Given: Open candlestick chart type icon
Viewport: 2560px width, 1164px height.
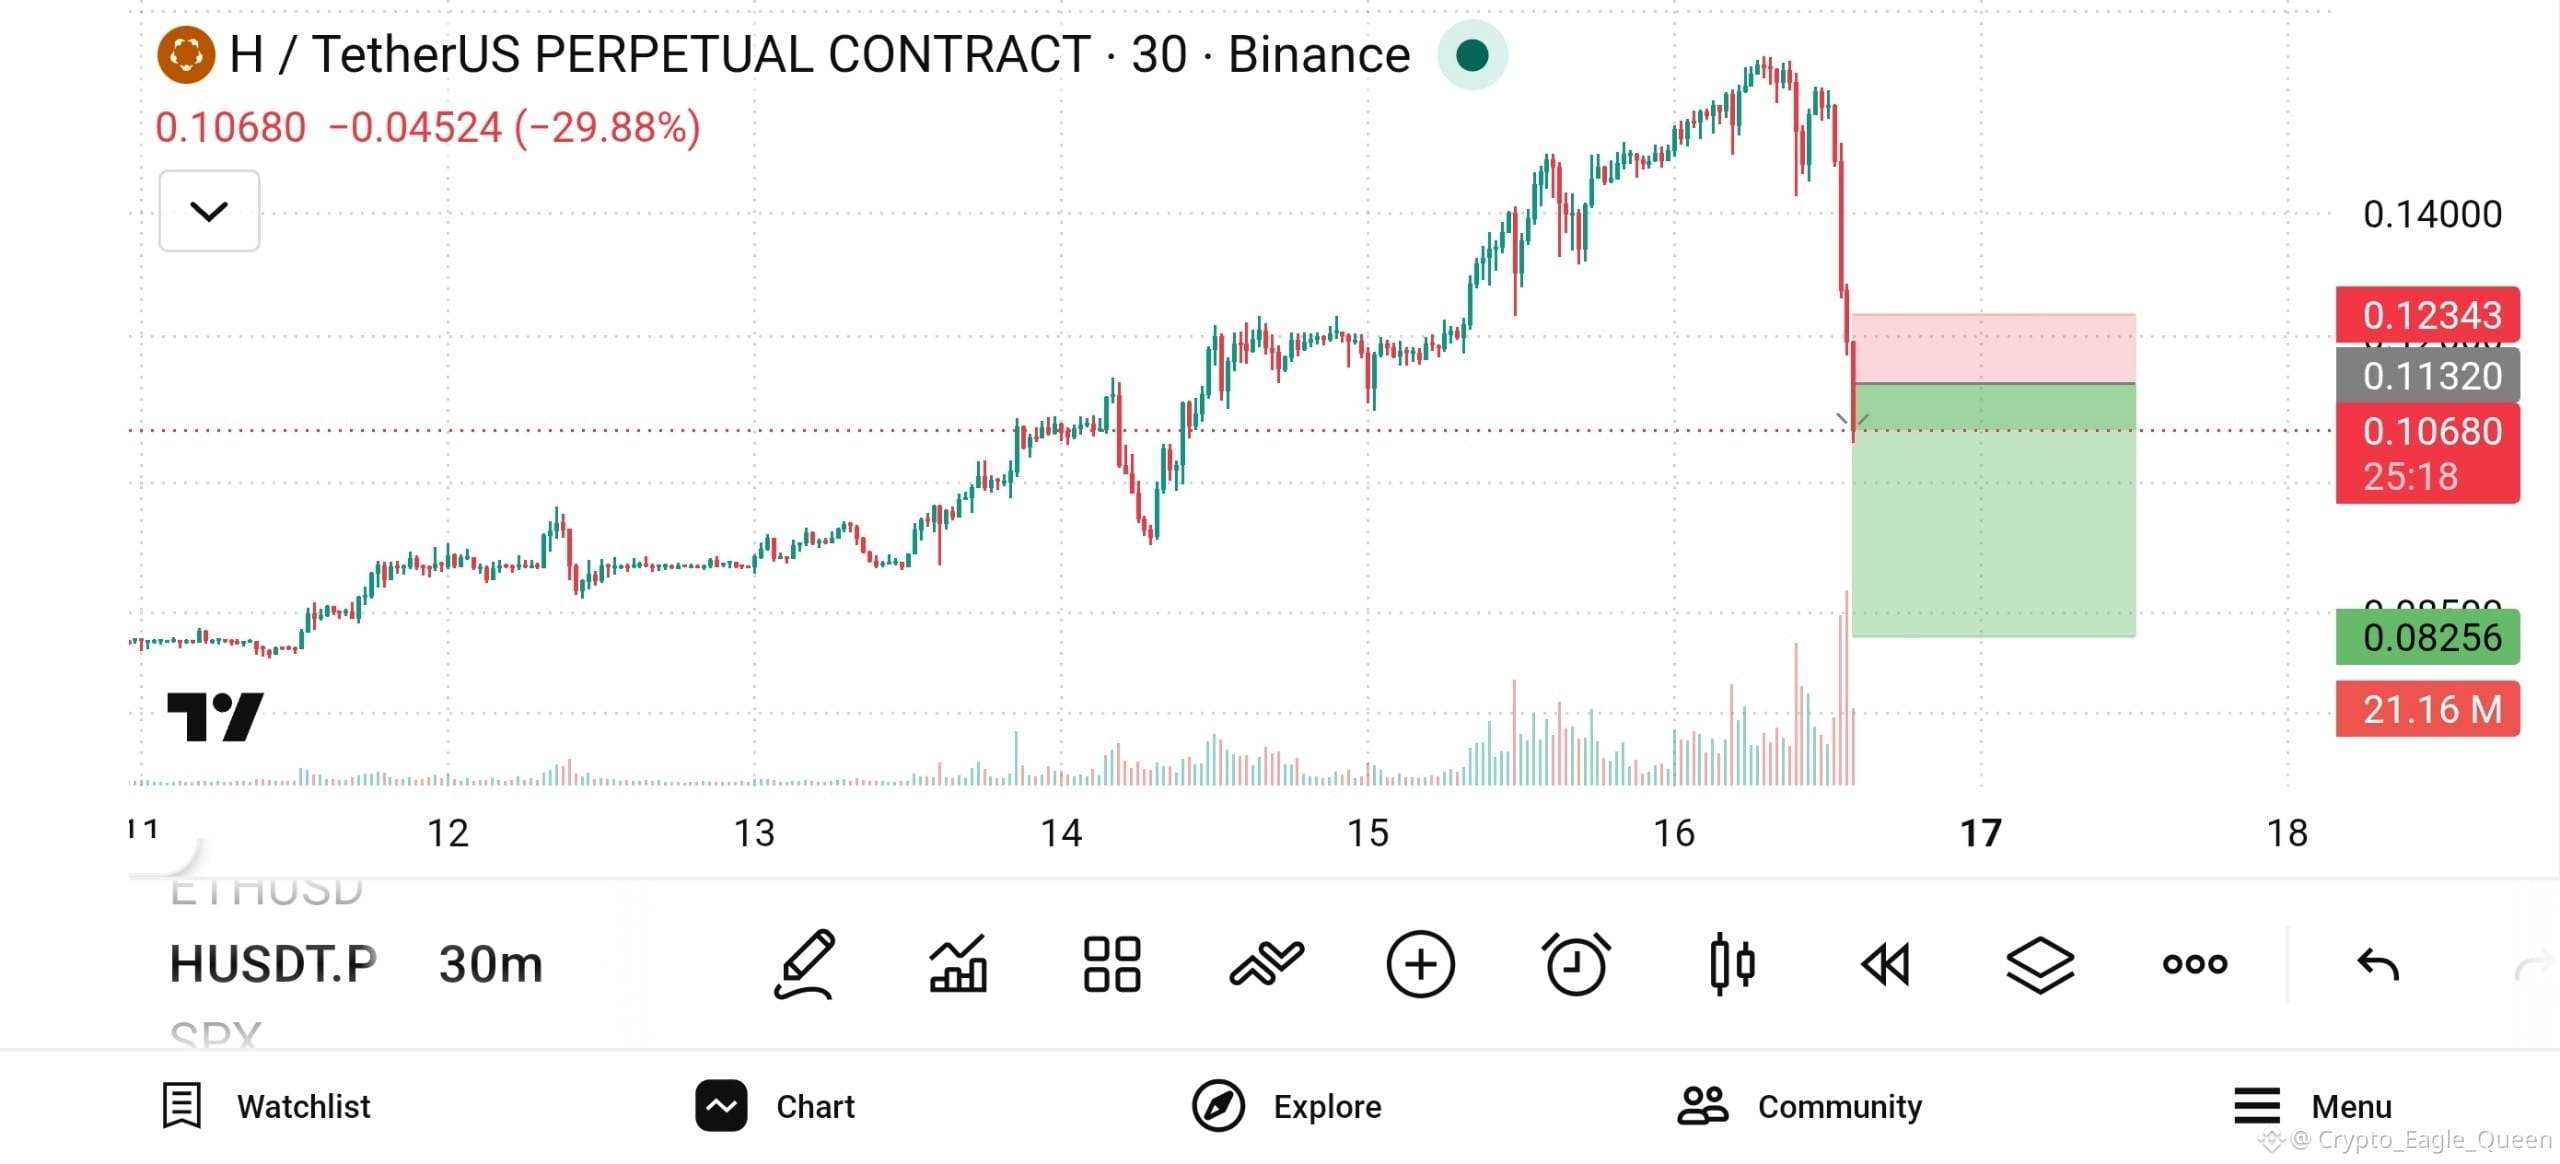Looking at the screenshot, I should pos(1731,964).
